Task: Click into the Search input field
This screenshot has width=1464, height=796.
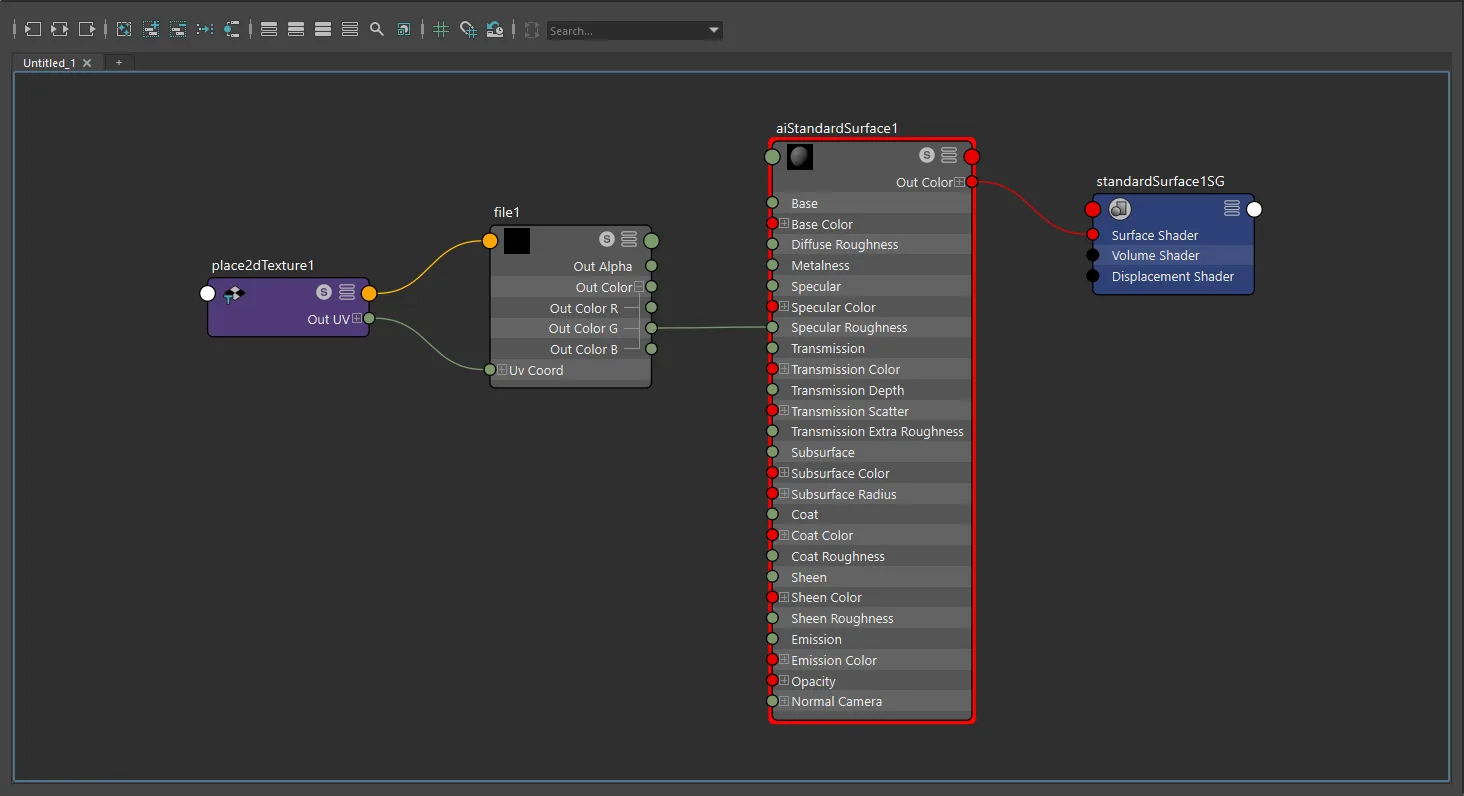Action: tap(626, 30)
